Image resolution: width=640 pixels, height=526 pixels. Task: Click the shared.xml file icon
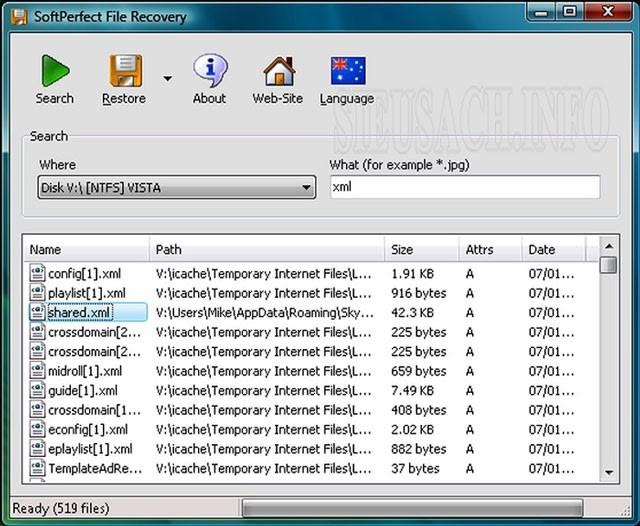tap(37, 312)
